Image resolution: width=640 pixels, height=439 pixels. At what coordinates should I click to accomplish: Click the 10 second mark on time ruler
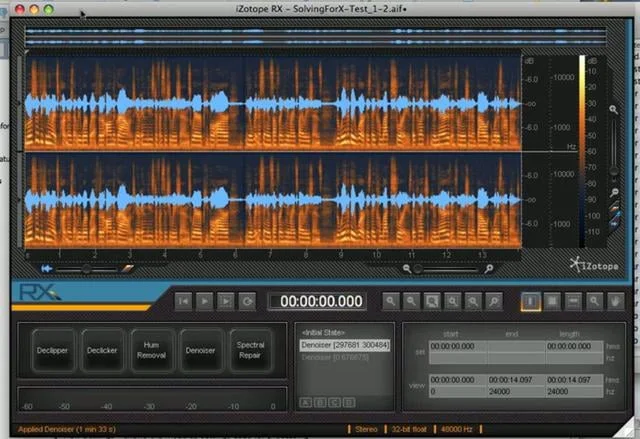point(376,255)
